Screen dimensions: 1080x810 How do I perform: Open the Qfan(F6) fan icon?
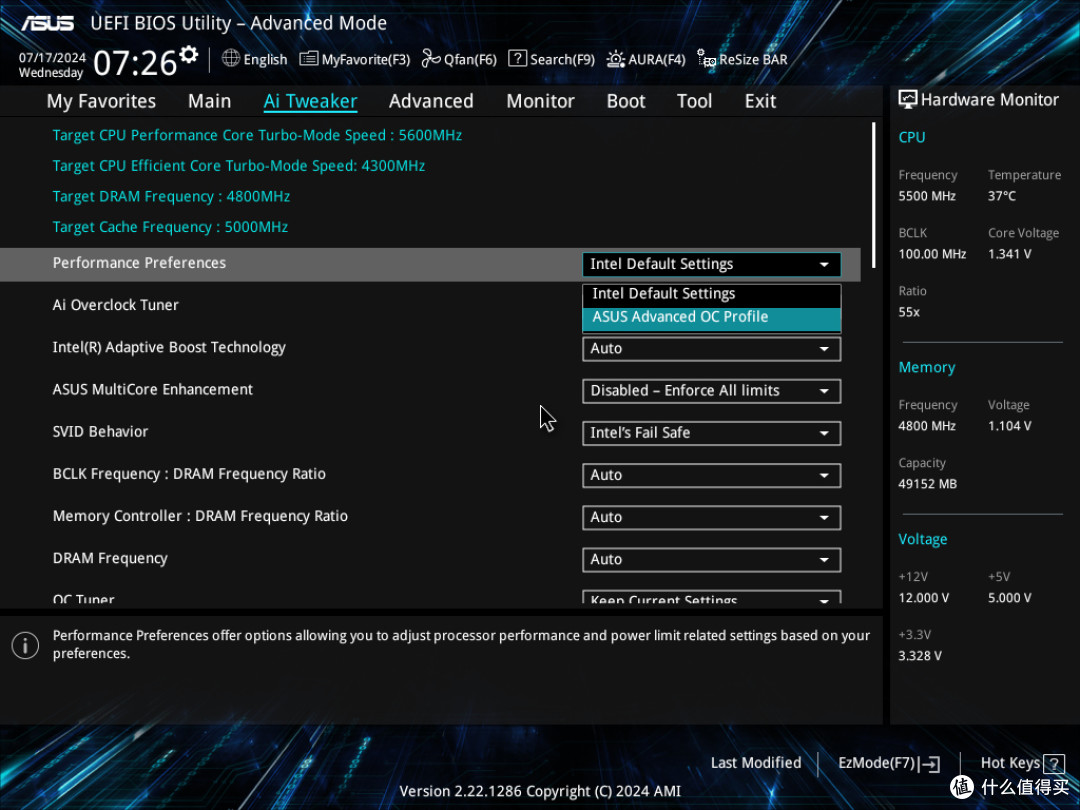[x=431, y=59]
